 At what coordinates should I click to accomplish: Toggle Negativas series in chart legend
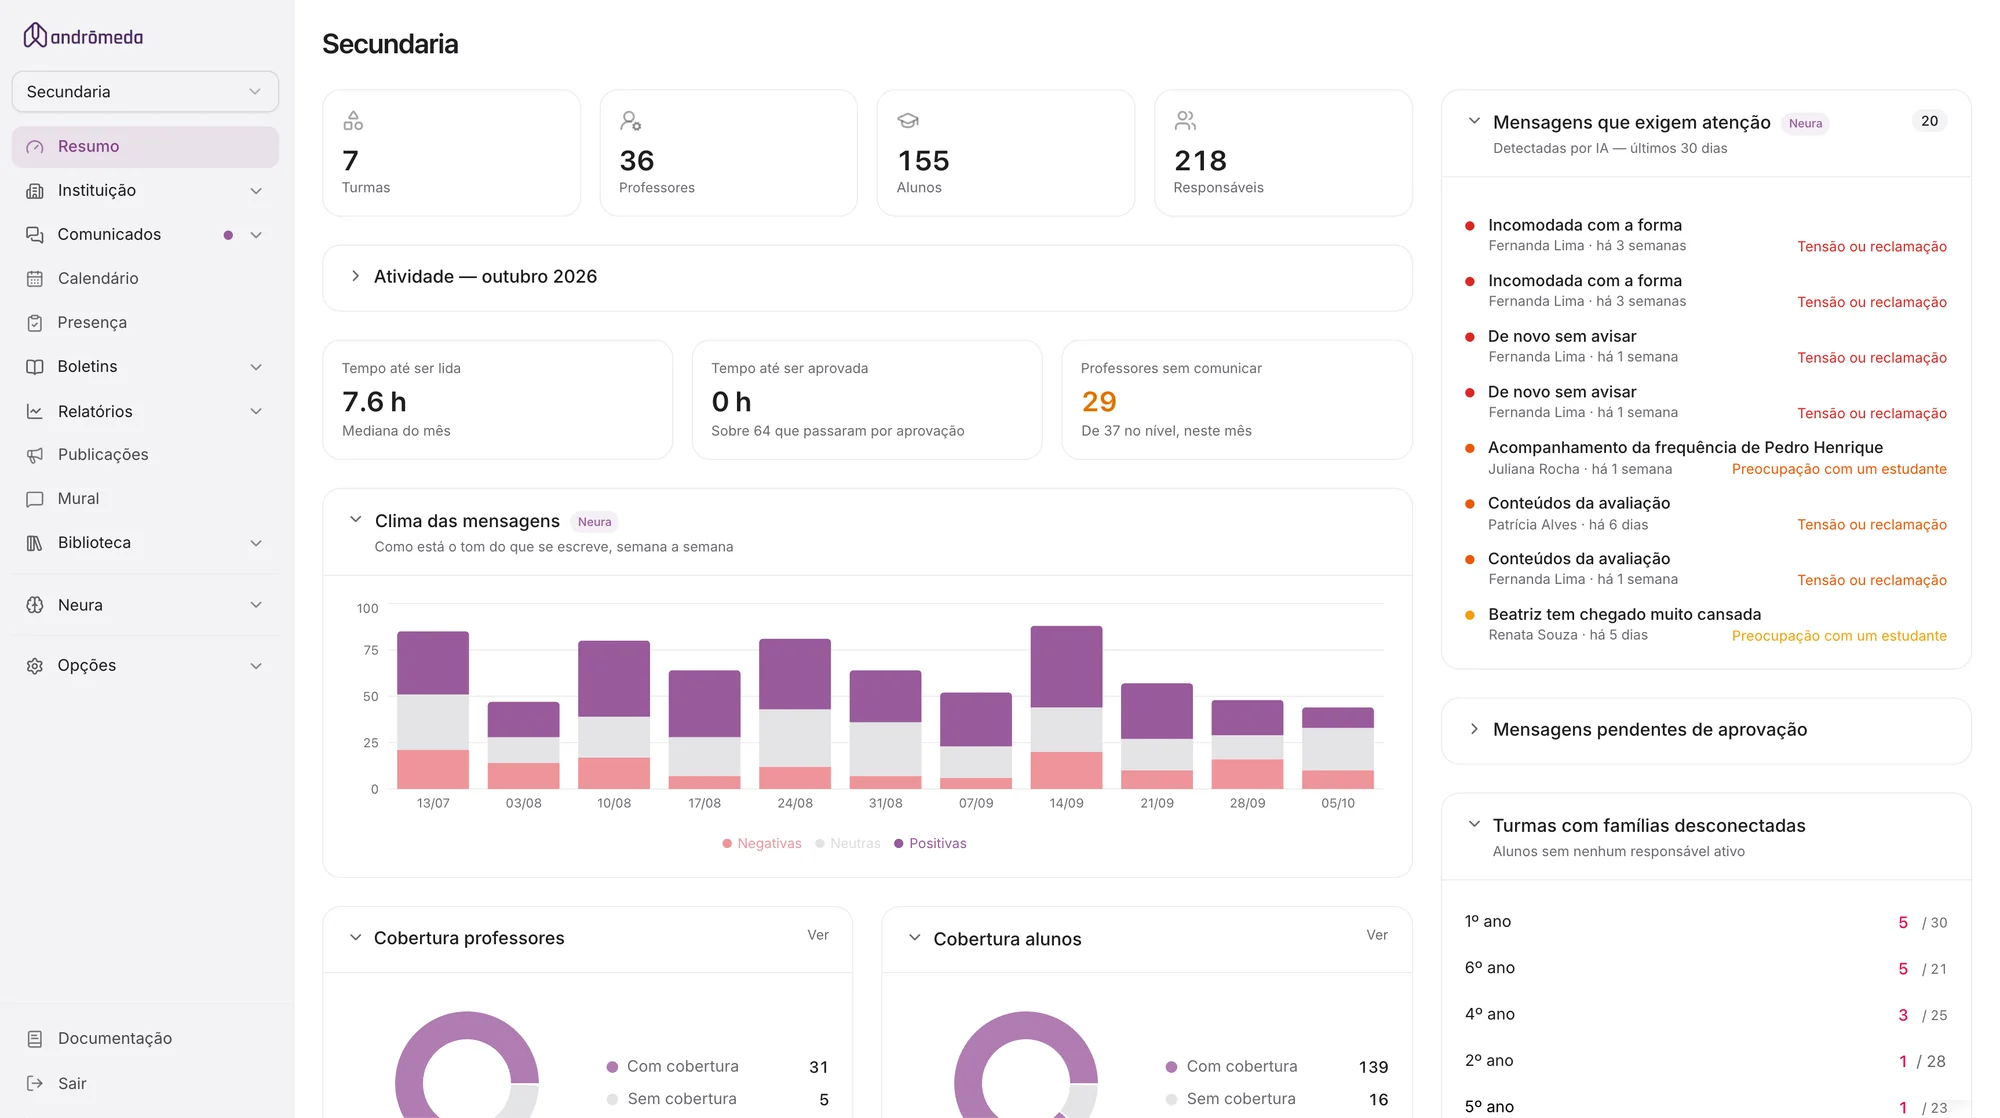pyautogui.click(x=762, y=844)
